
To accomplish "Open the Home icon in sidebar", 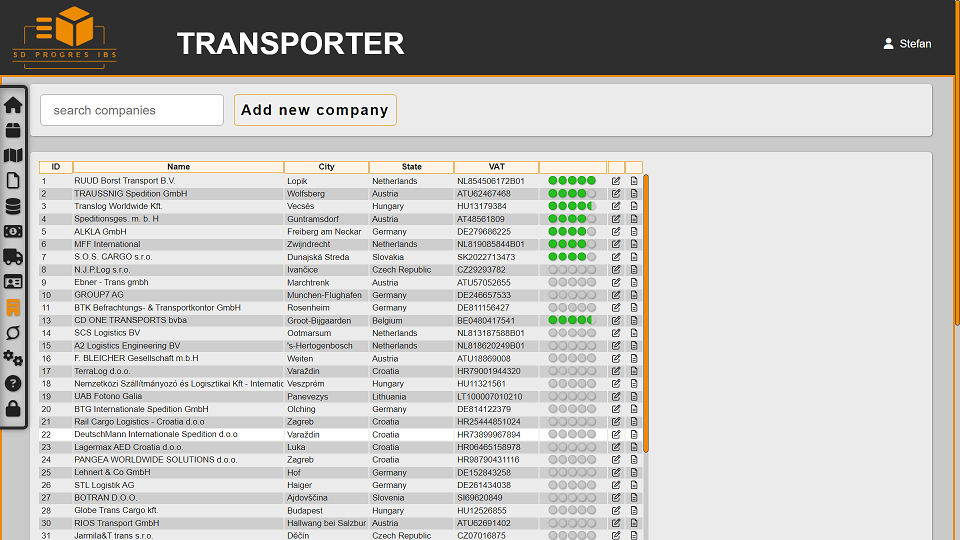I will point(13,105).
